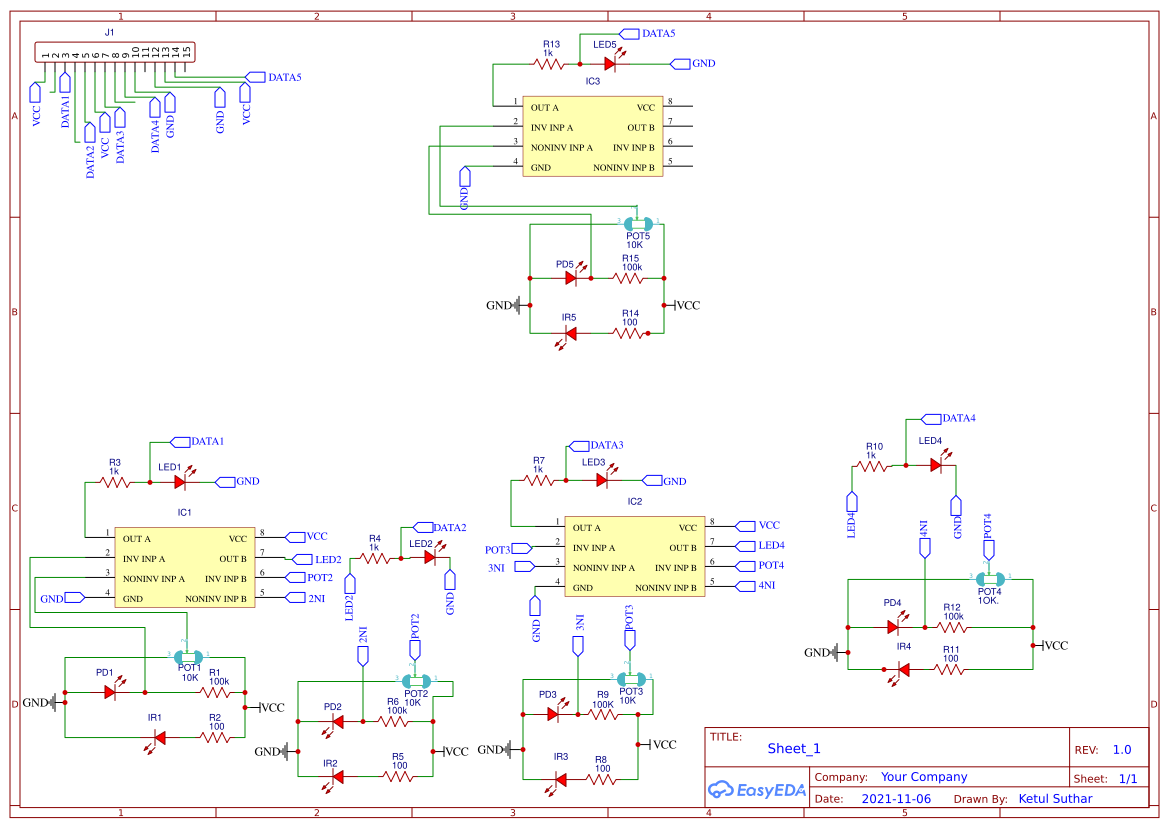This screenshot has width=1169, height=828.
Task: Click the IR5 infrared emitter symbol
Action: (570, 332)
